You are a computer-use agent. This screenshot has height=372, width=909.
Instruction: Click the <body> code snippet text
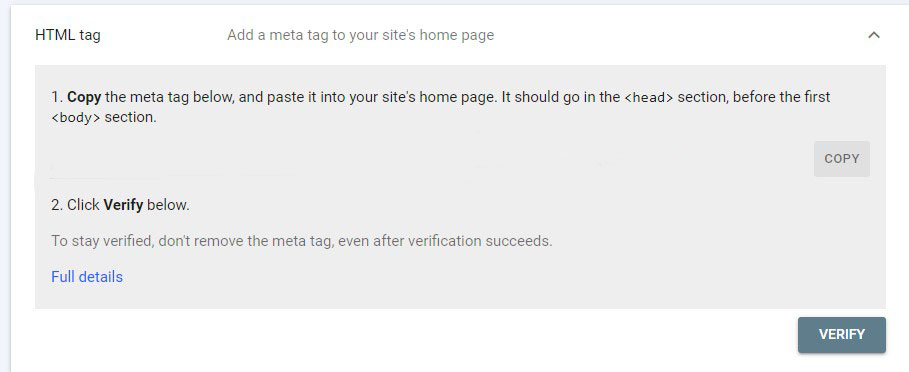coord(76,118)
